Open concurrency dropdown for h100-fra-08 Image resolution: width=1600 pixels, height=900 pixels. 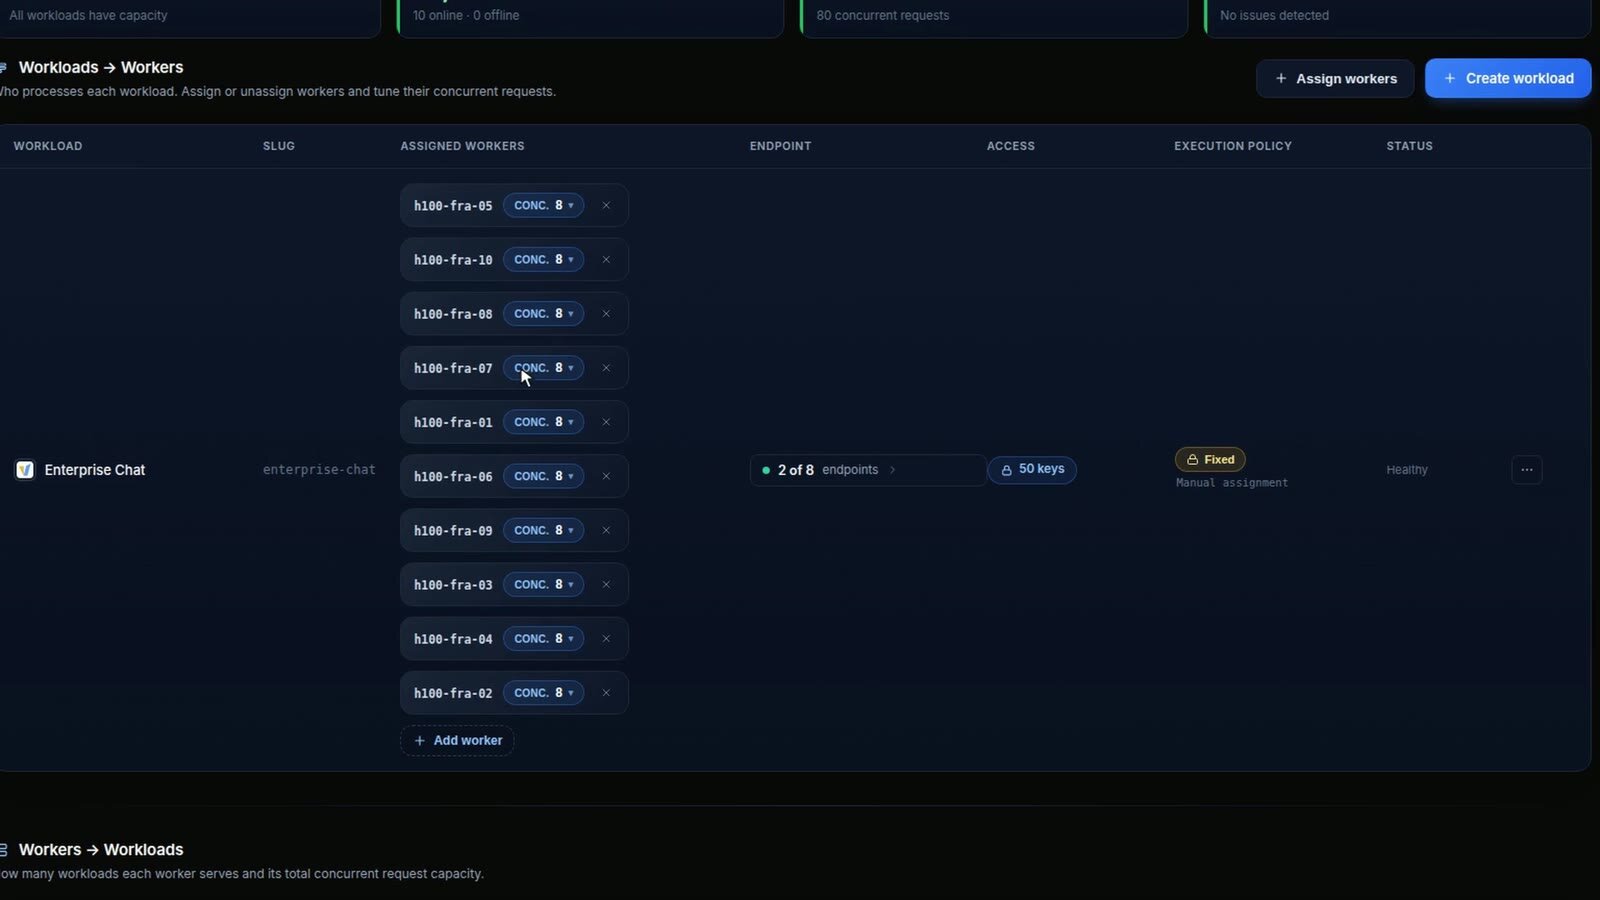[x=543, y=314]
